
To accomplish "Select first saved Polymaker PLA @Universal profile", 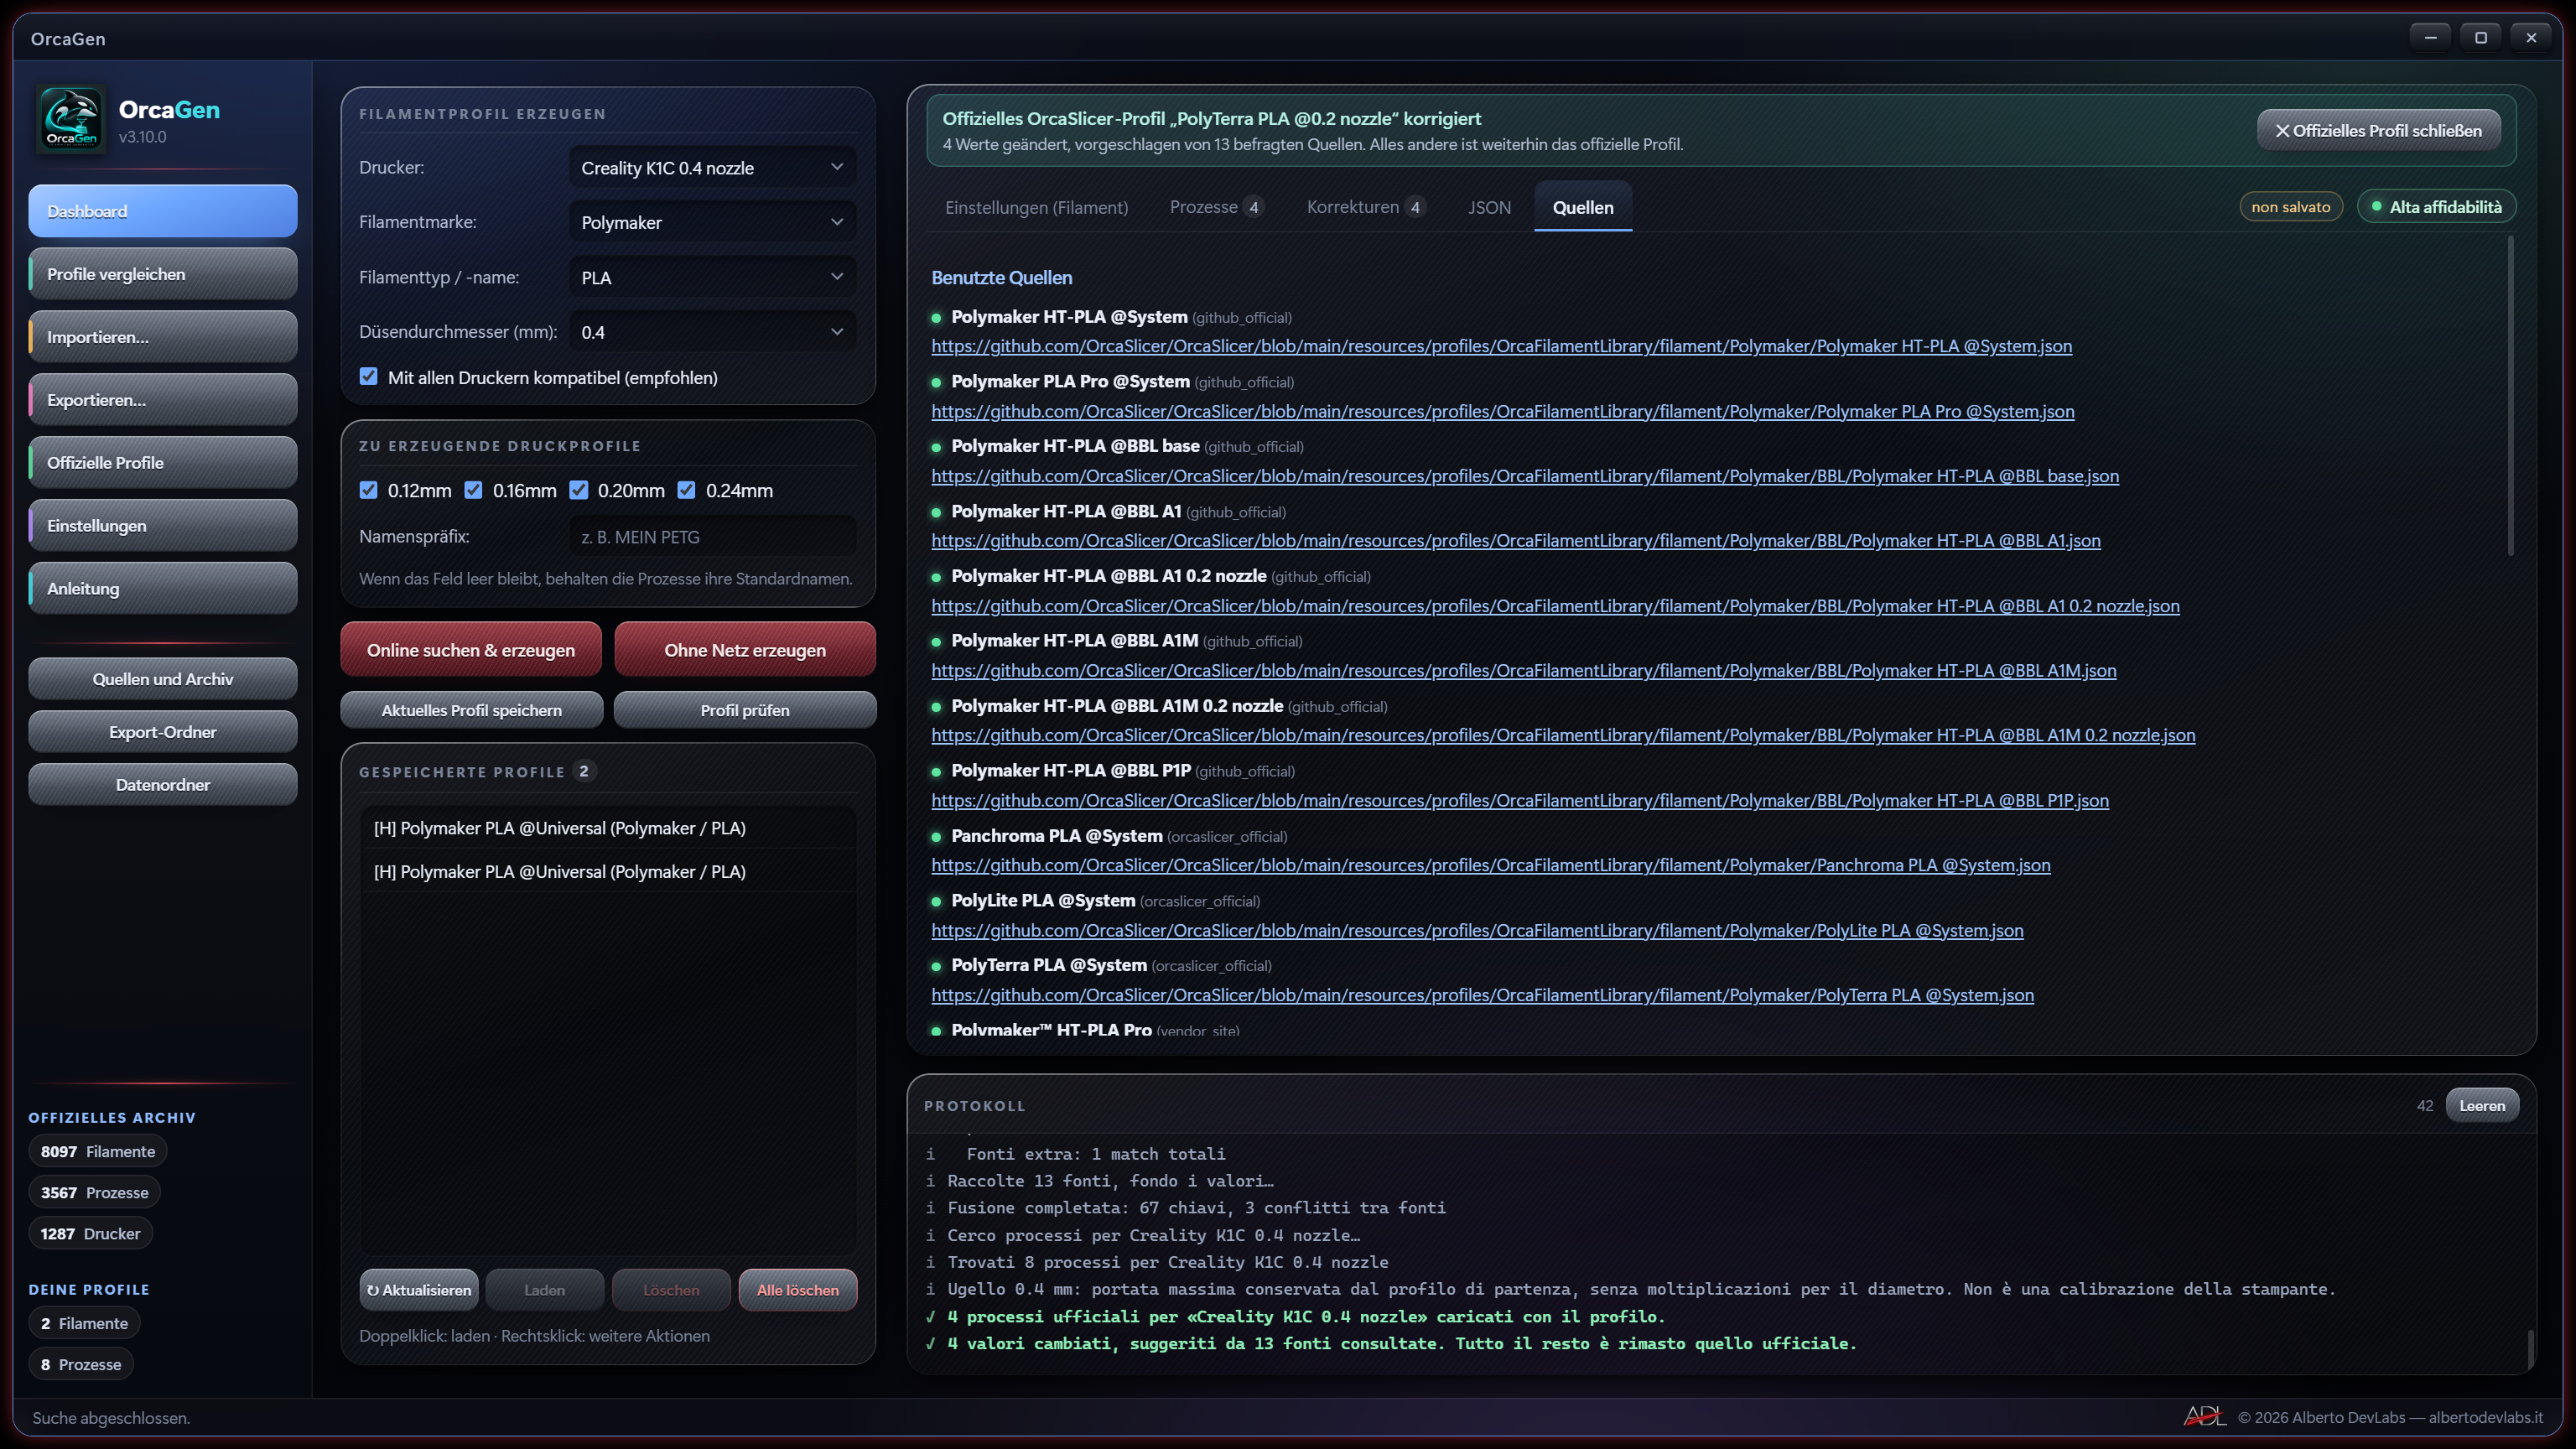I will point(608,828).
